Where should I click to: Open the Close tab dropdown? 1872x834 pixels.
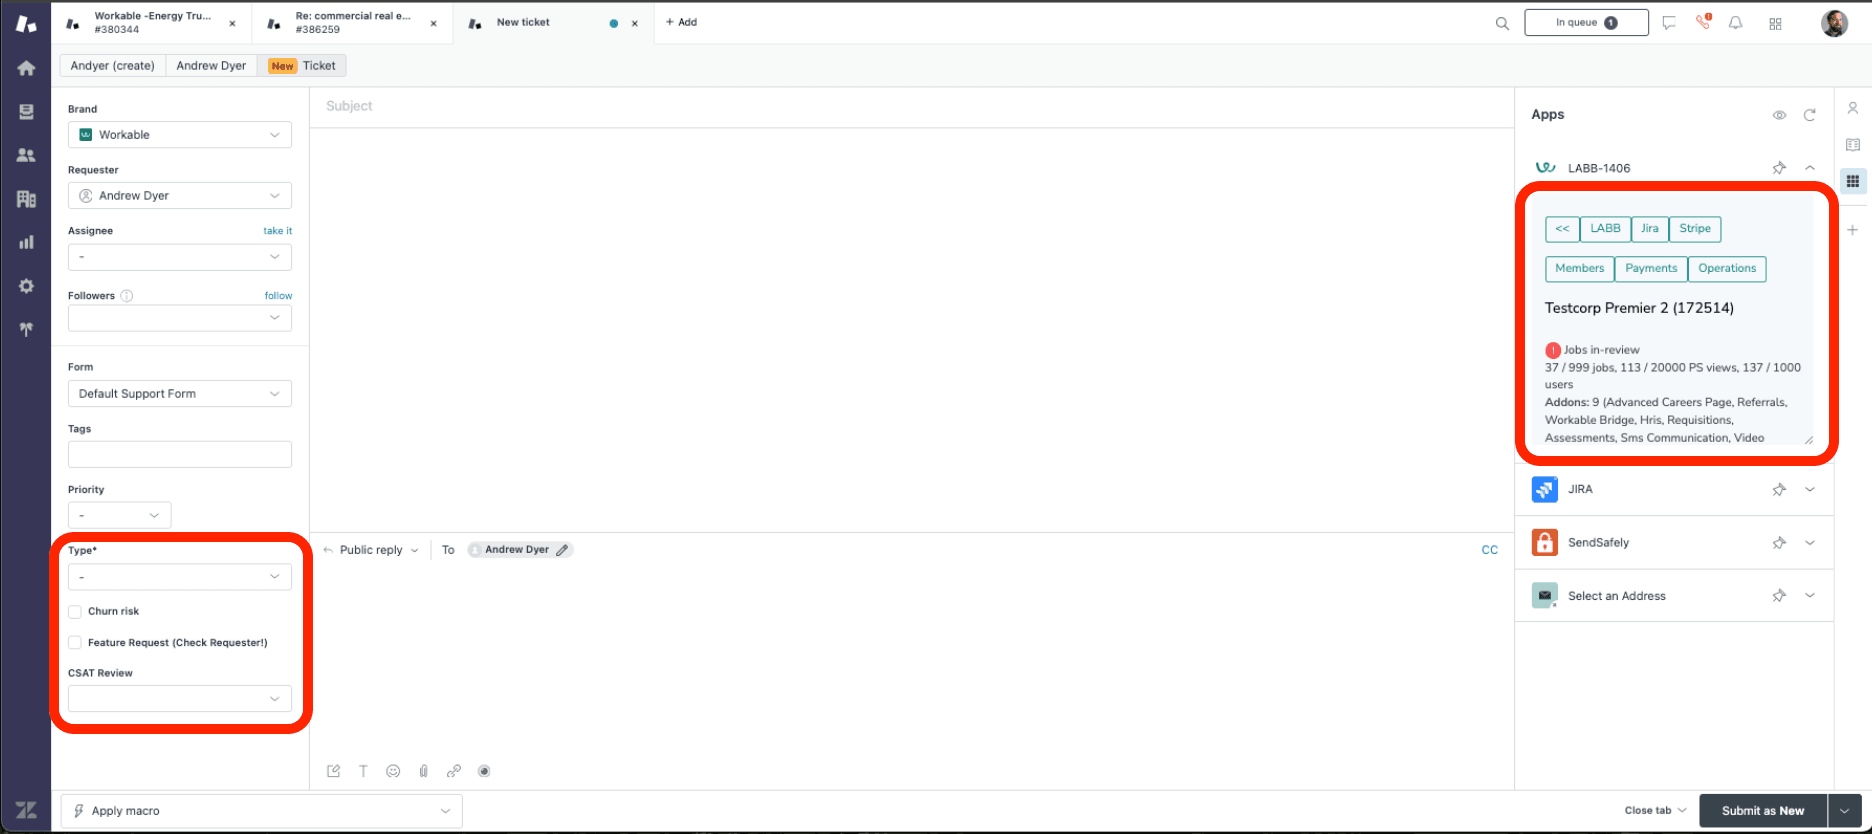1656,811
